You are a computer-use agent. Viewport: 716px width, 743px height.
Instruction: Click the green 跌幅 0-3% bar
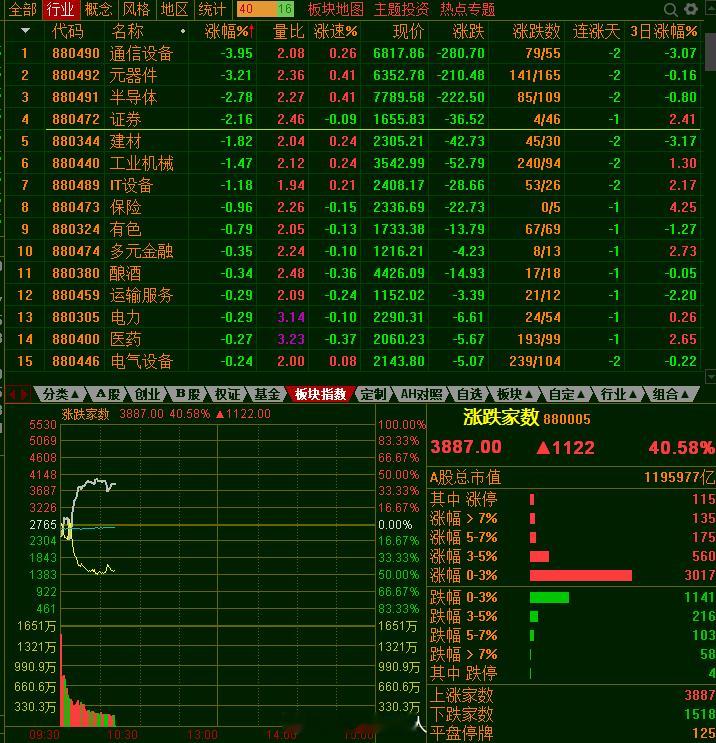549,598
